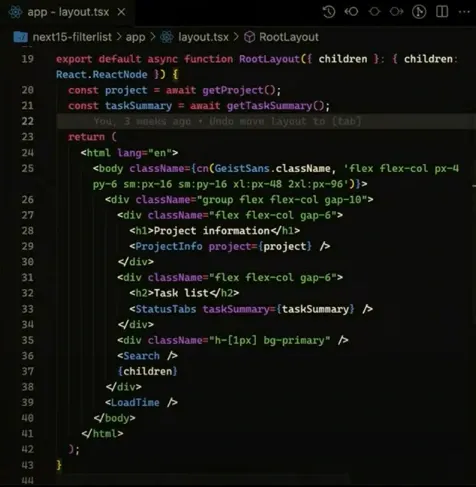Click the taskSummary constant on line 21

click(138, 106)
